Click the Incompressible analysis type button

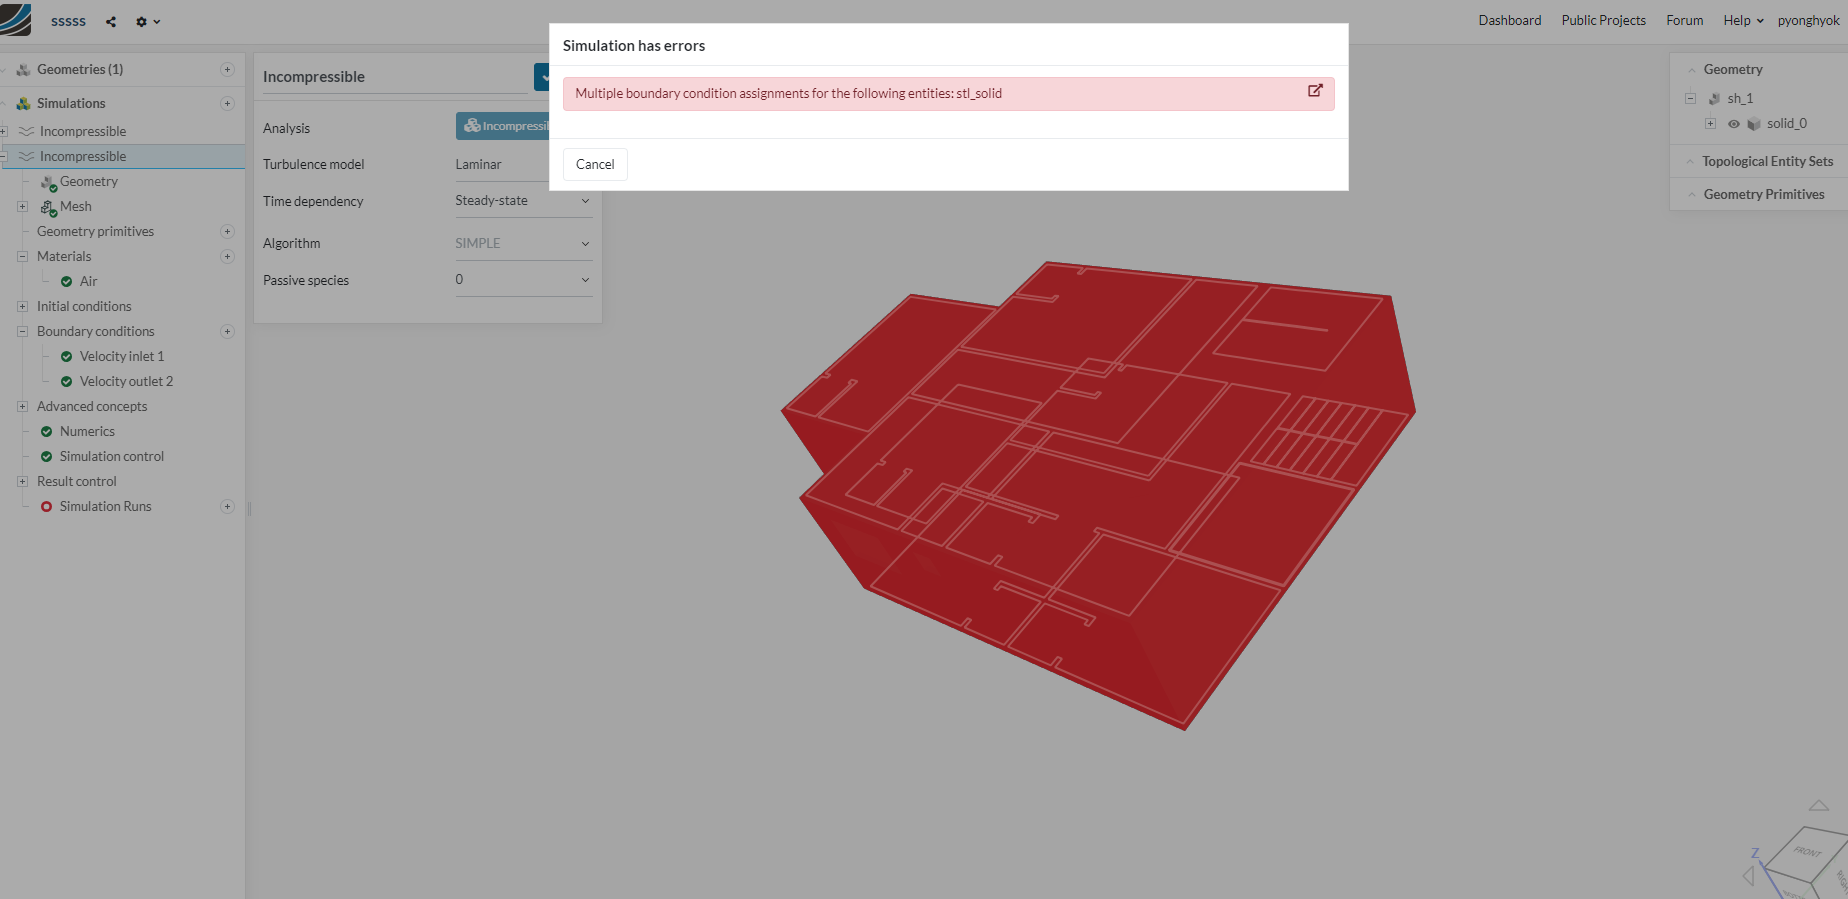click(x=503, y=126)
